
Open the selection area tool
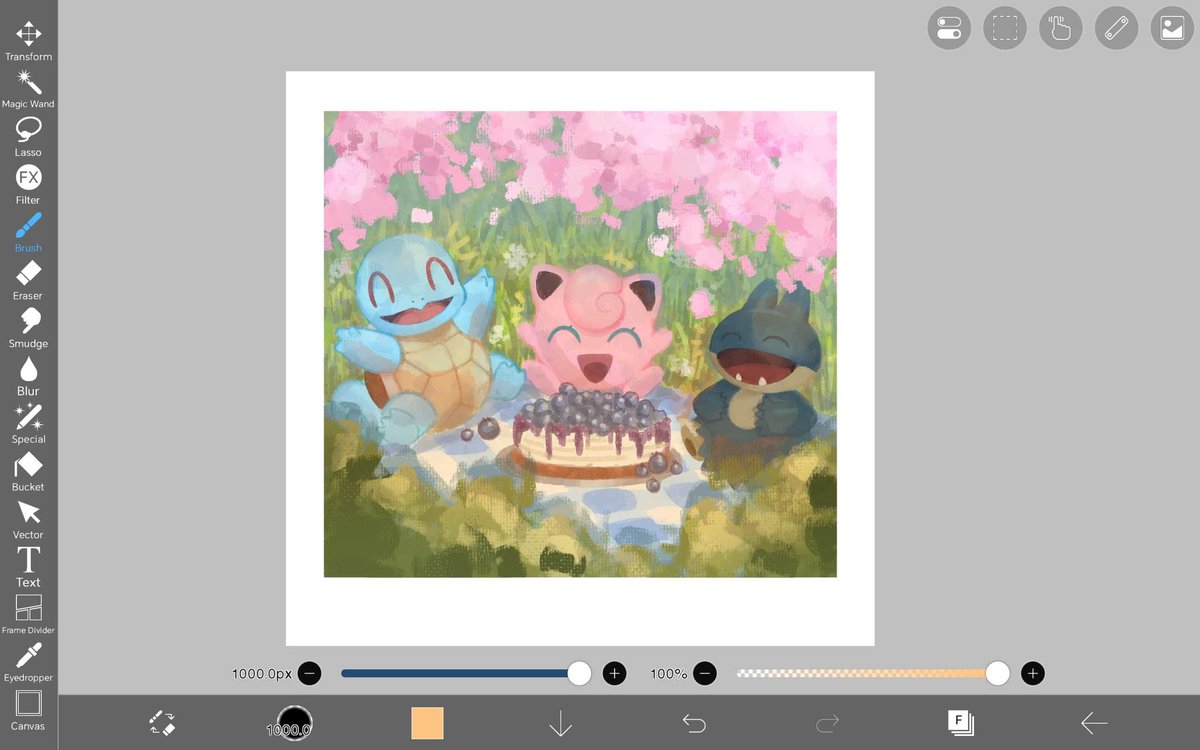tap(1005, 28)
